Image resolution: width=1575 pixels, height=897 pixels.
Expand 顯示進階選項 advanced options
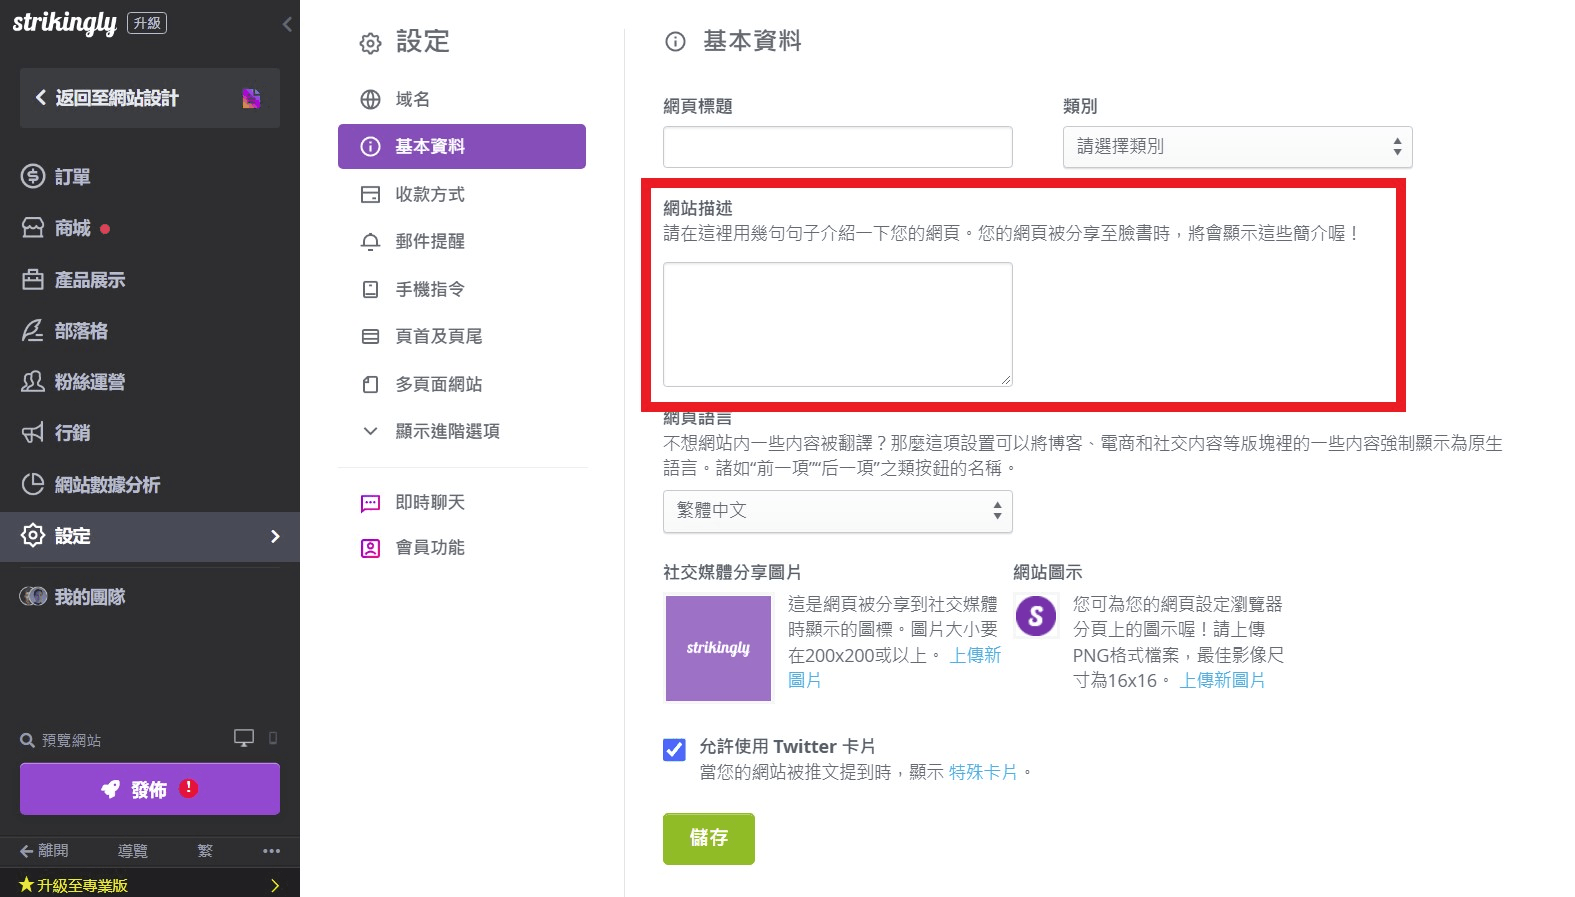[x=446, y=431]
